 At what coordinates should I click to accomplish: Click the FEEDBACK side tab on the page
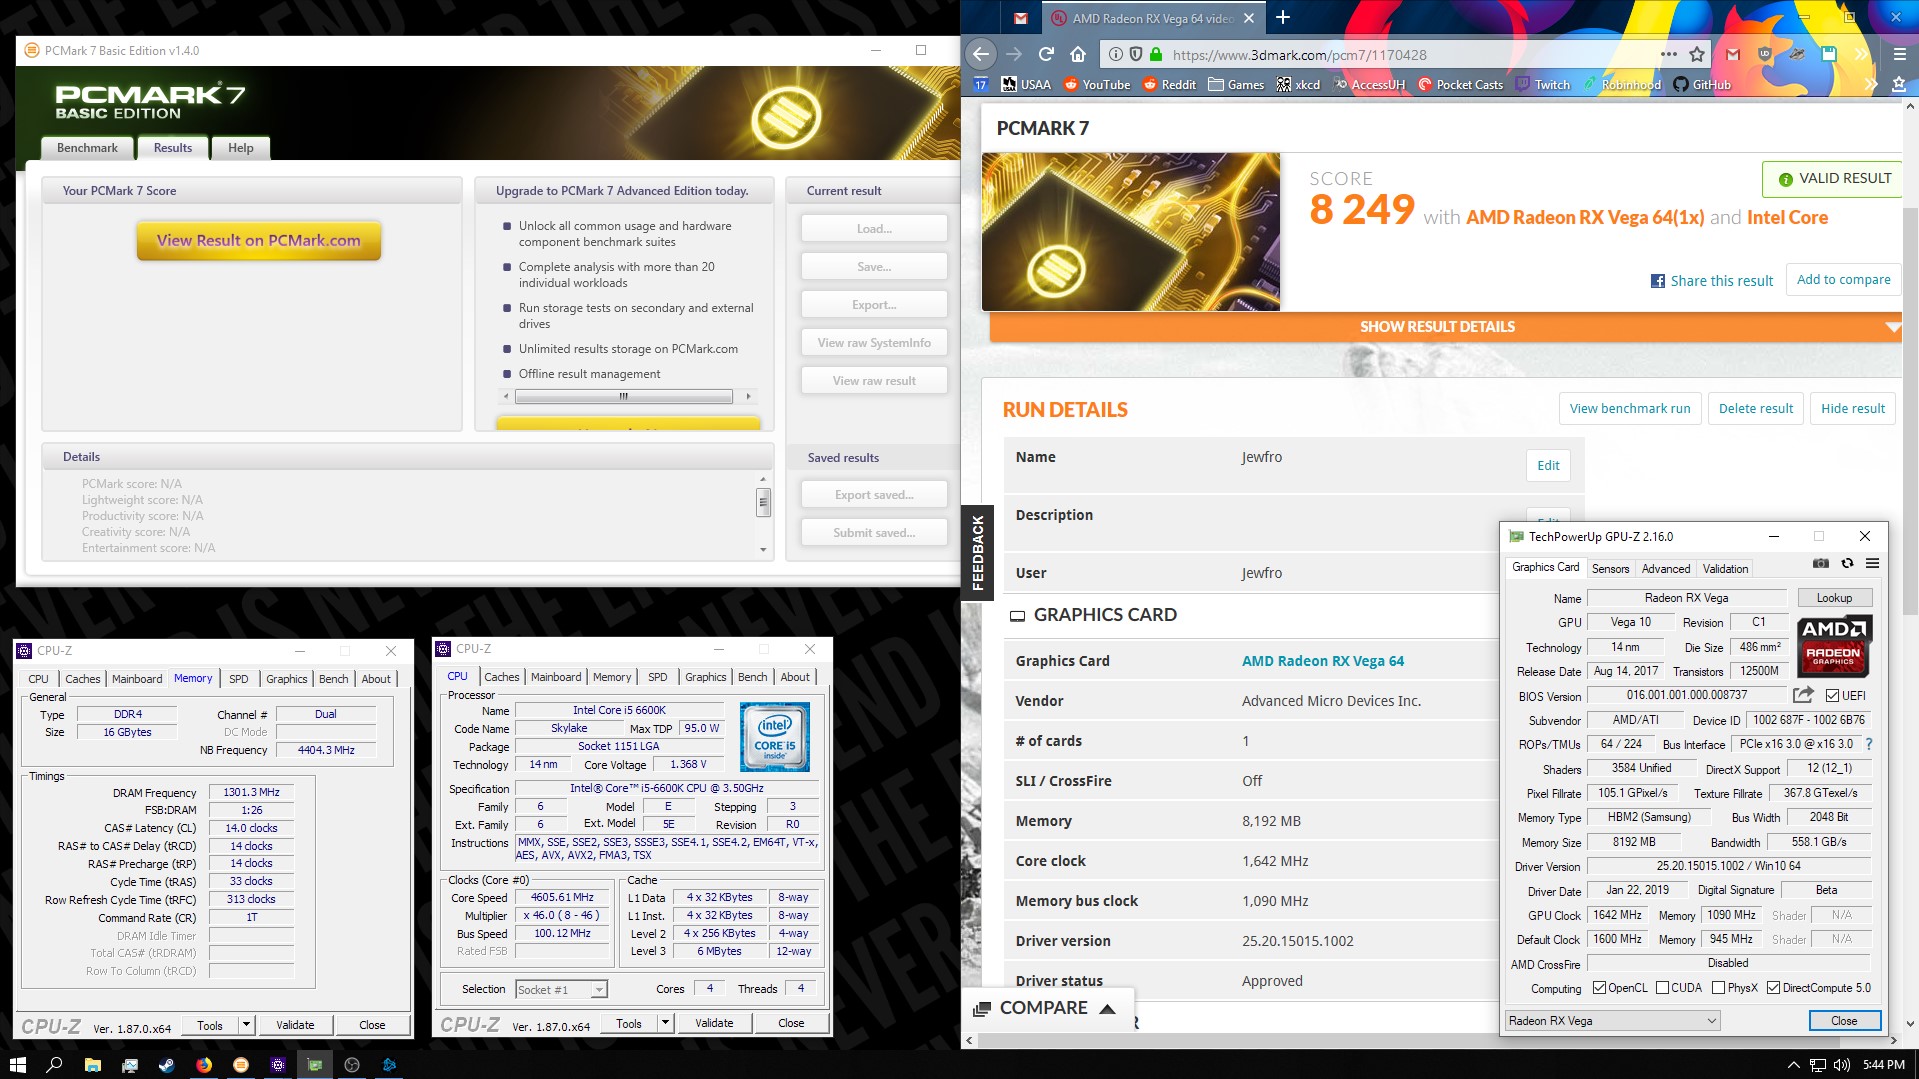tap(978, 552)
